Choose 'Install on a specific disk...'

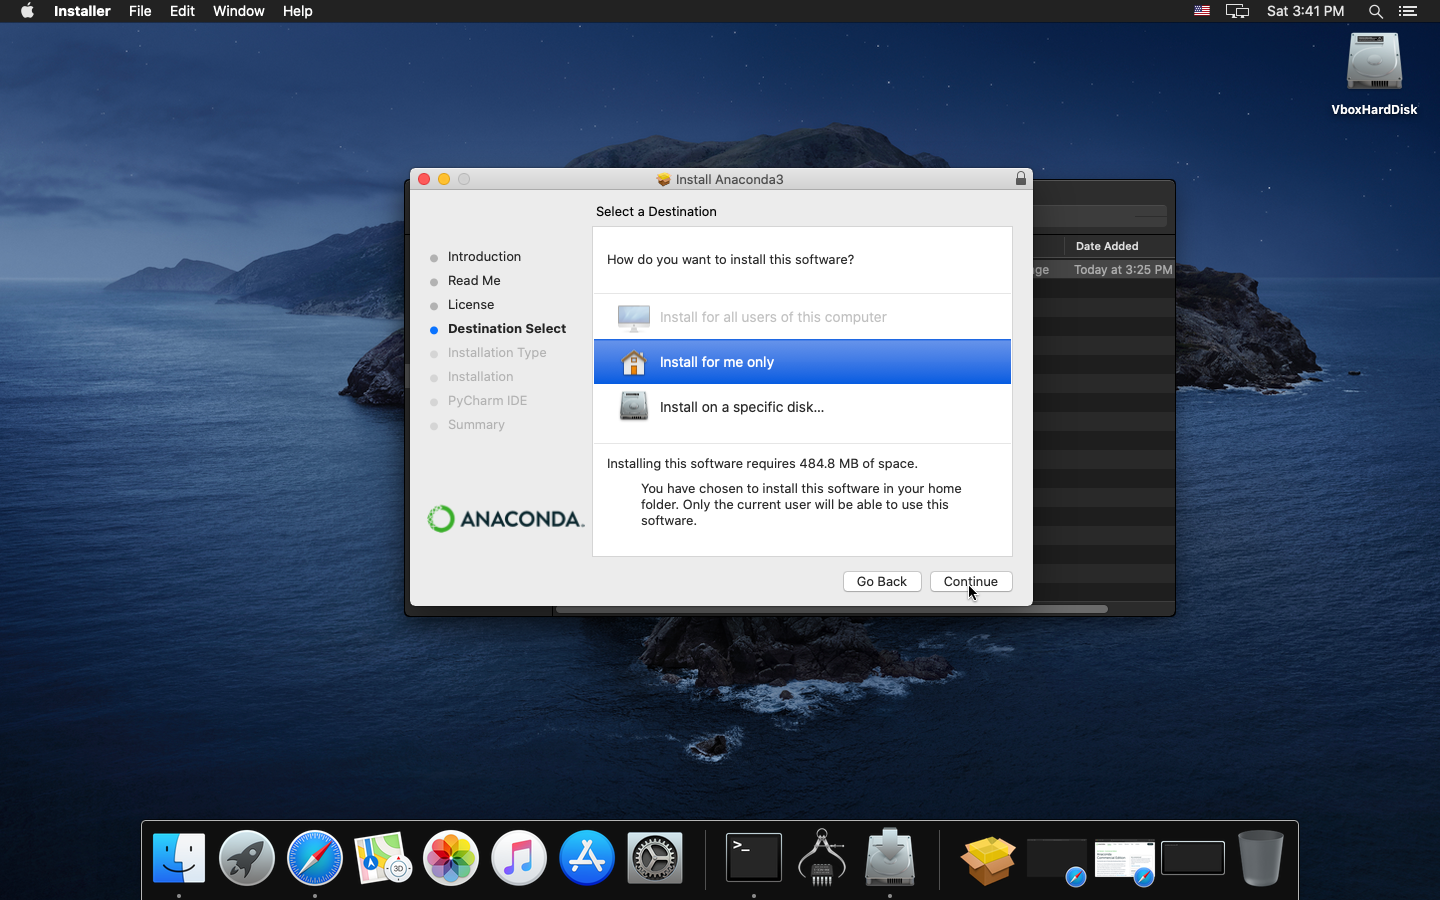(x=802, y=407)
